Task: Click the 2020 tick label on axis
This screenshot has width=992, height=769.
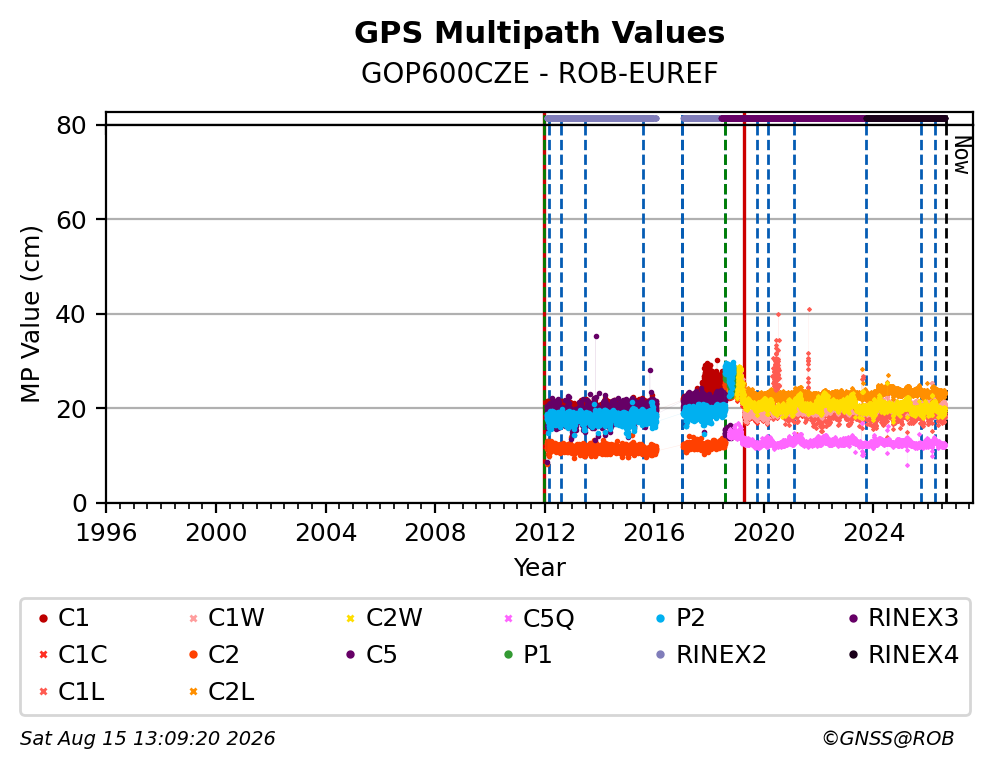Action: pos(764,533)
